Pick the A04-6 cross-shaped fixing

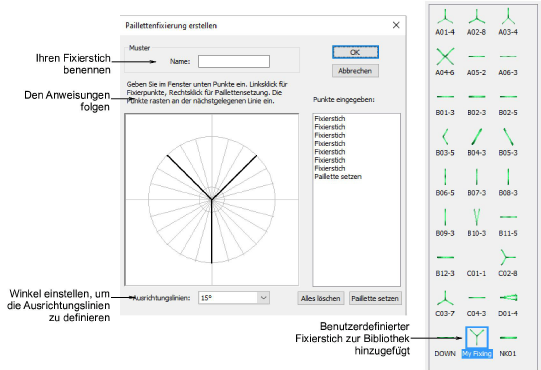coord(445,61)
